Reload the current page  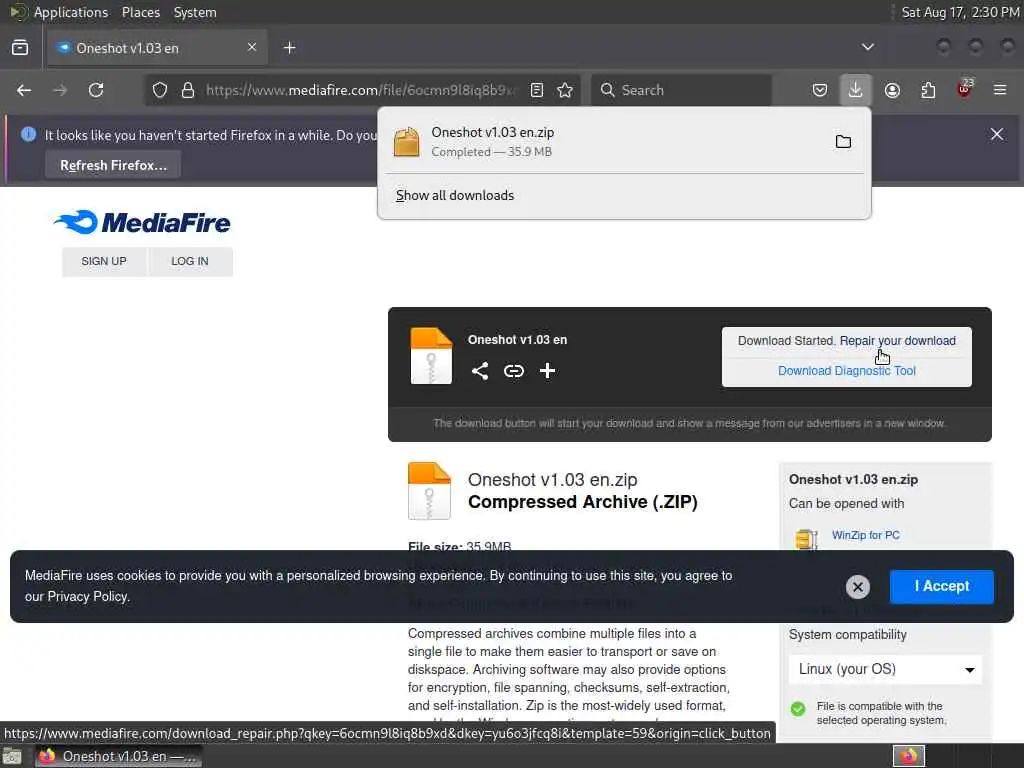tap(96, 90)
